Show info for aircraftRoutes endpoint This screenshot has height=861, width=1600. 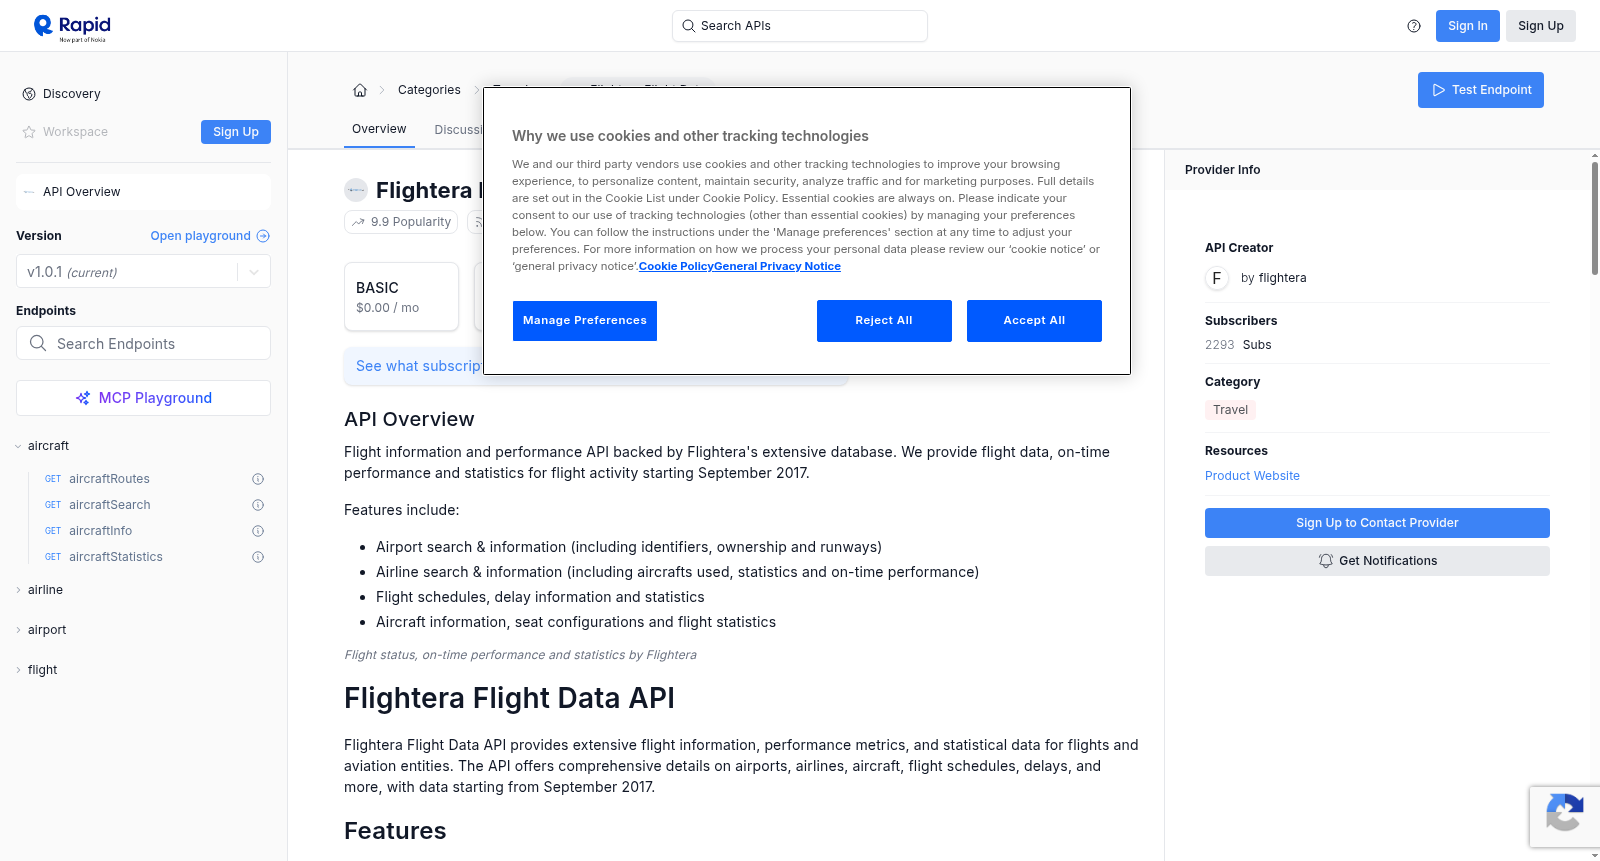coord(258,479)
